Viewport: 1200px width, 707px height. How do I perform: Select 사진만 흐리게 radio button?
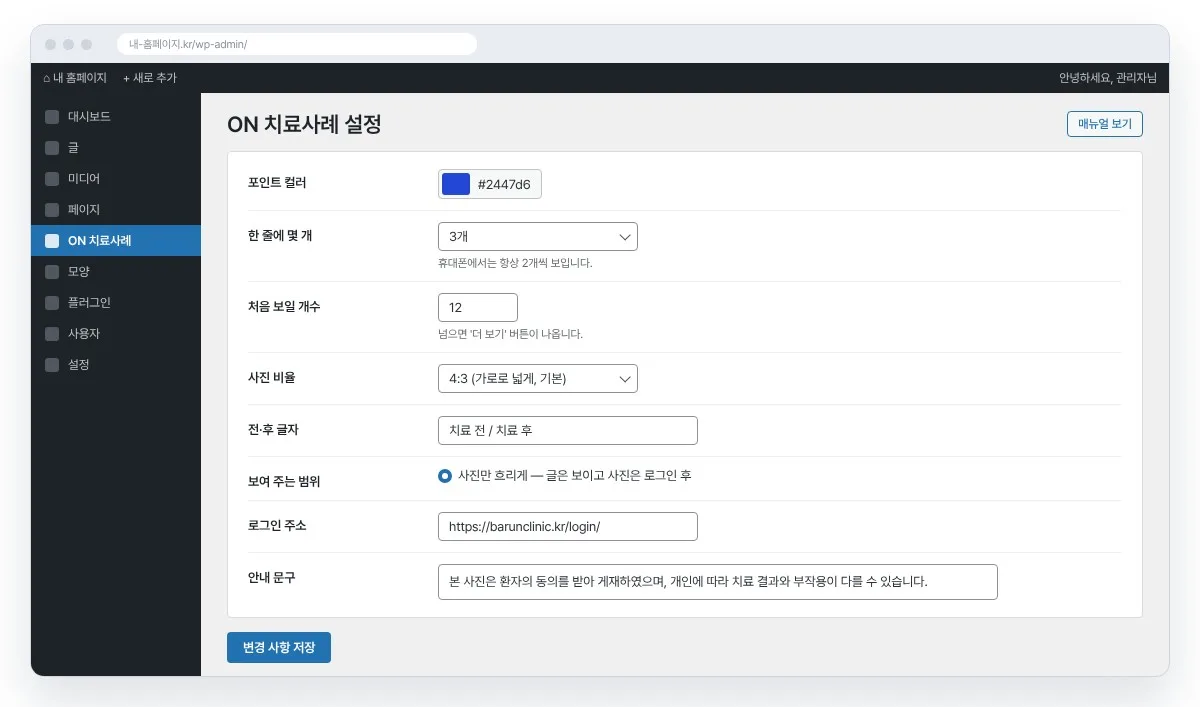[445, 476]
